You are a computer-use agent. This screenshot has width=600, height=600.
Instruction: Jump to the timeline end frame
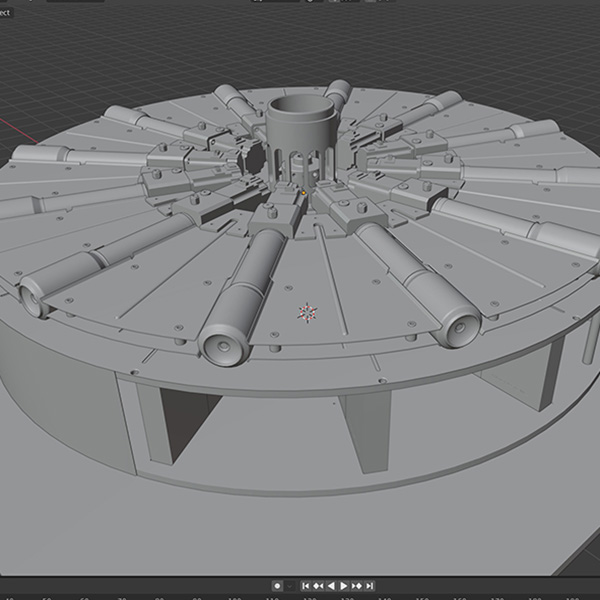369,586
